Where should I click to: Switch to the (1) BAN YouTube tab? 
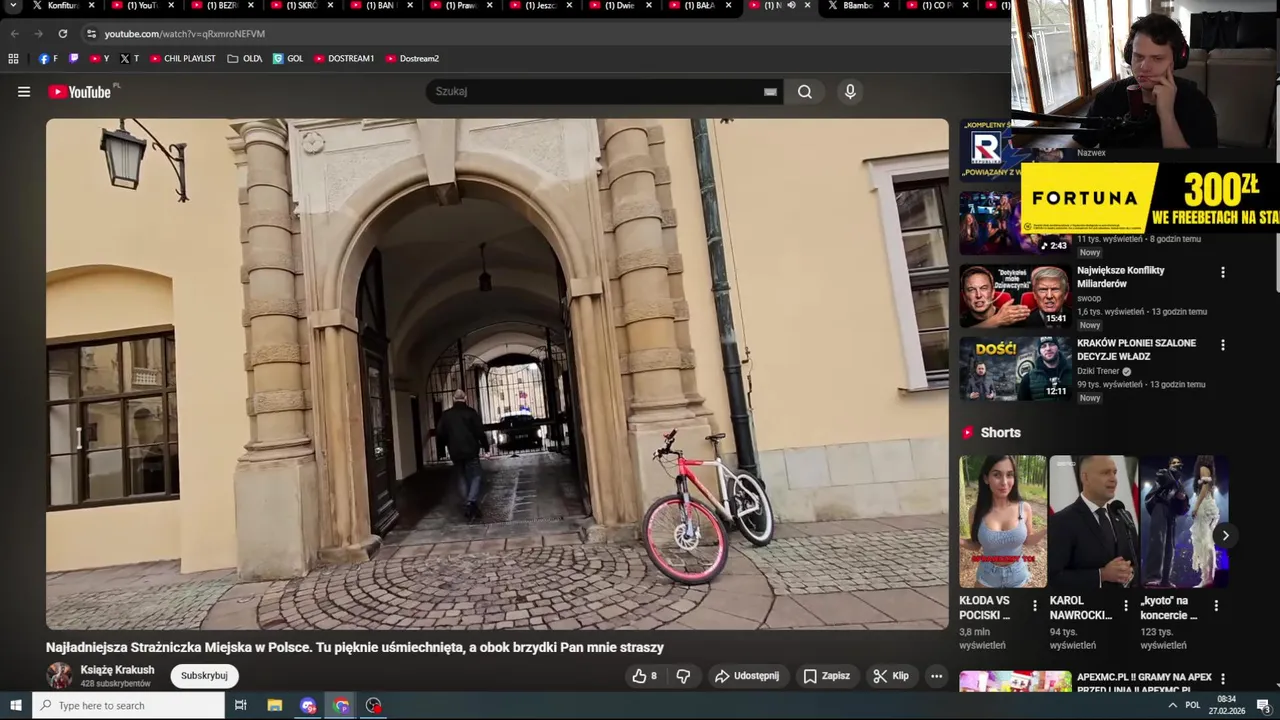(380, 6)
